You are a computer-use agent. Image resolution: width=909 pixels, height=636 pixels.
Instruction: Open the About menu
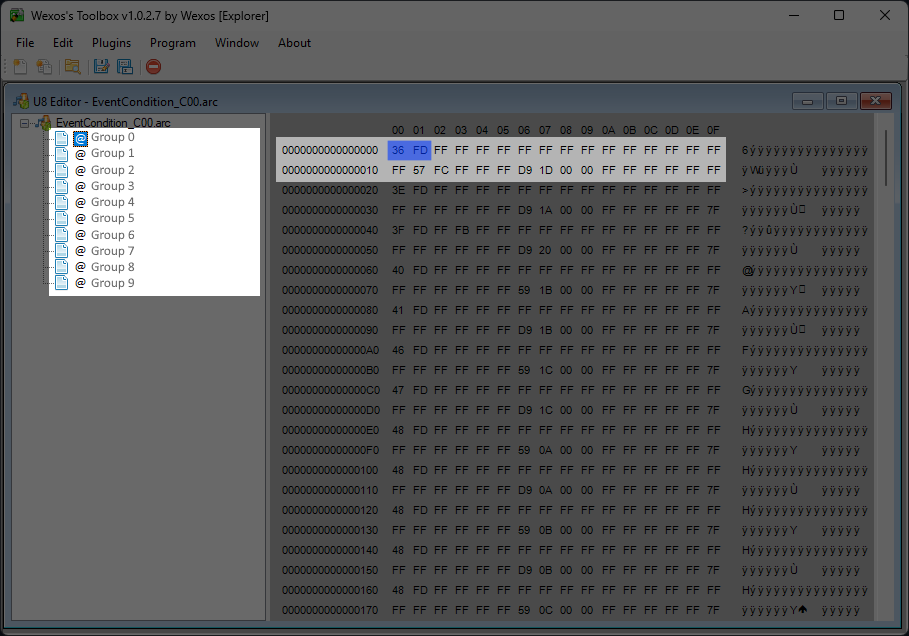pyautogui.click(x=294, y=43)
